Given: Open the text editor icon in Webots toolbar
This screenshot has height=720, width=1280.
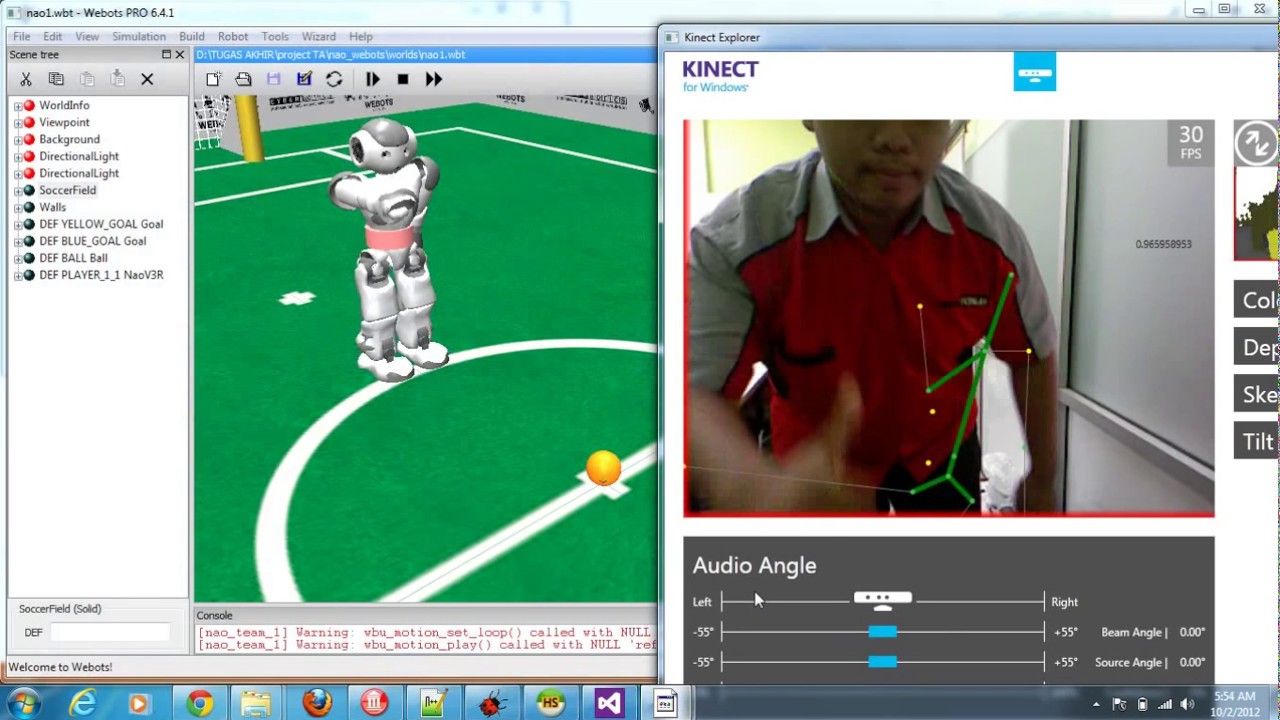Looking at the screenshot, I should (x=304, y=79).
